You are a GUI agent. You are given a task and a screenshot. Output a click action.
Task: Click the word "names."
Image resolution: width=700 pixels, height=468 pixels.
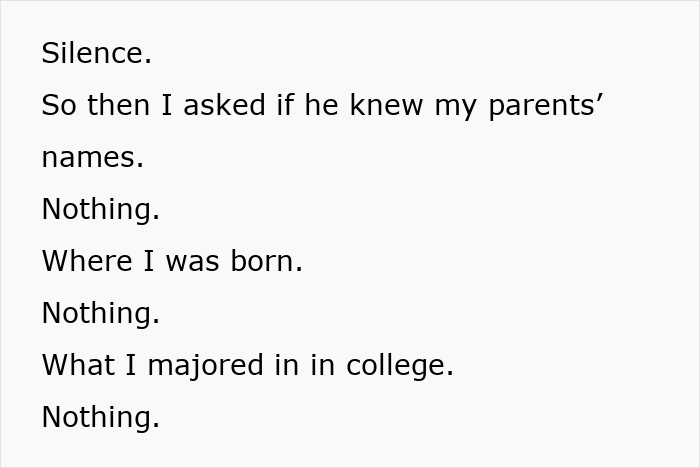92,158
